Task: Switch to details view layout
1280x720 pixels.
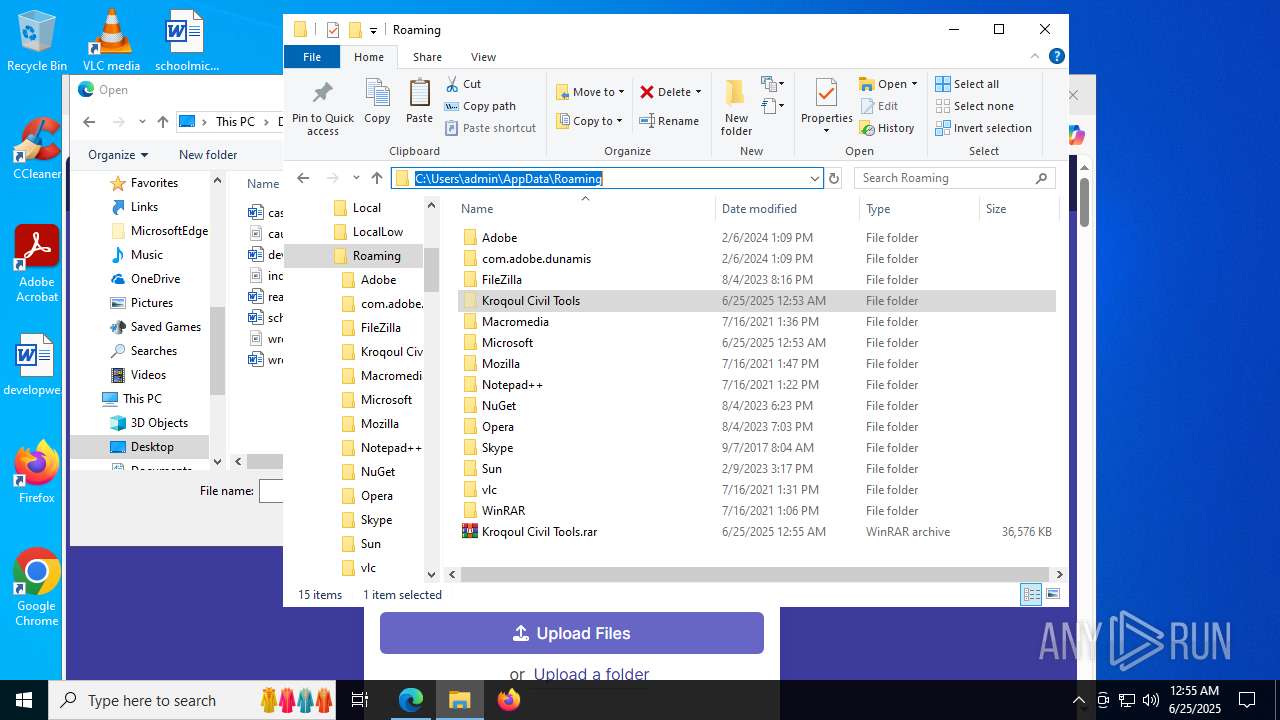Action: pos(1031,595)
